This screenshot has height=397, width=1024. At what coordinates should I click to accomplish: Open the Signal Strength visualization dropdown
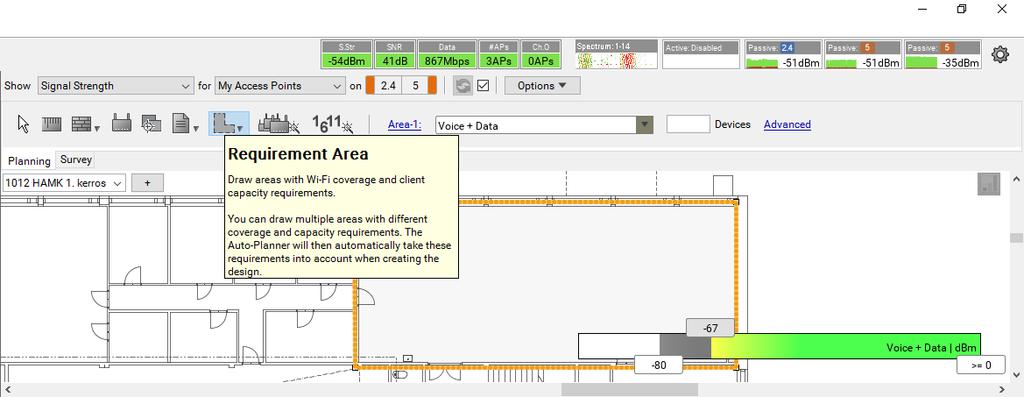pyautogui.click(x=115, y=86)
